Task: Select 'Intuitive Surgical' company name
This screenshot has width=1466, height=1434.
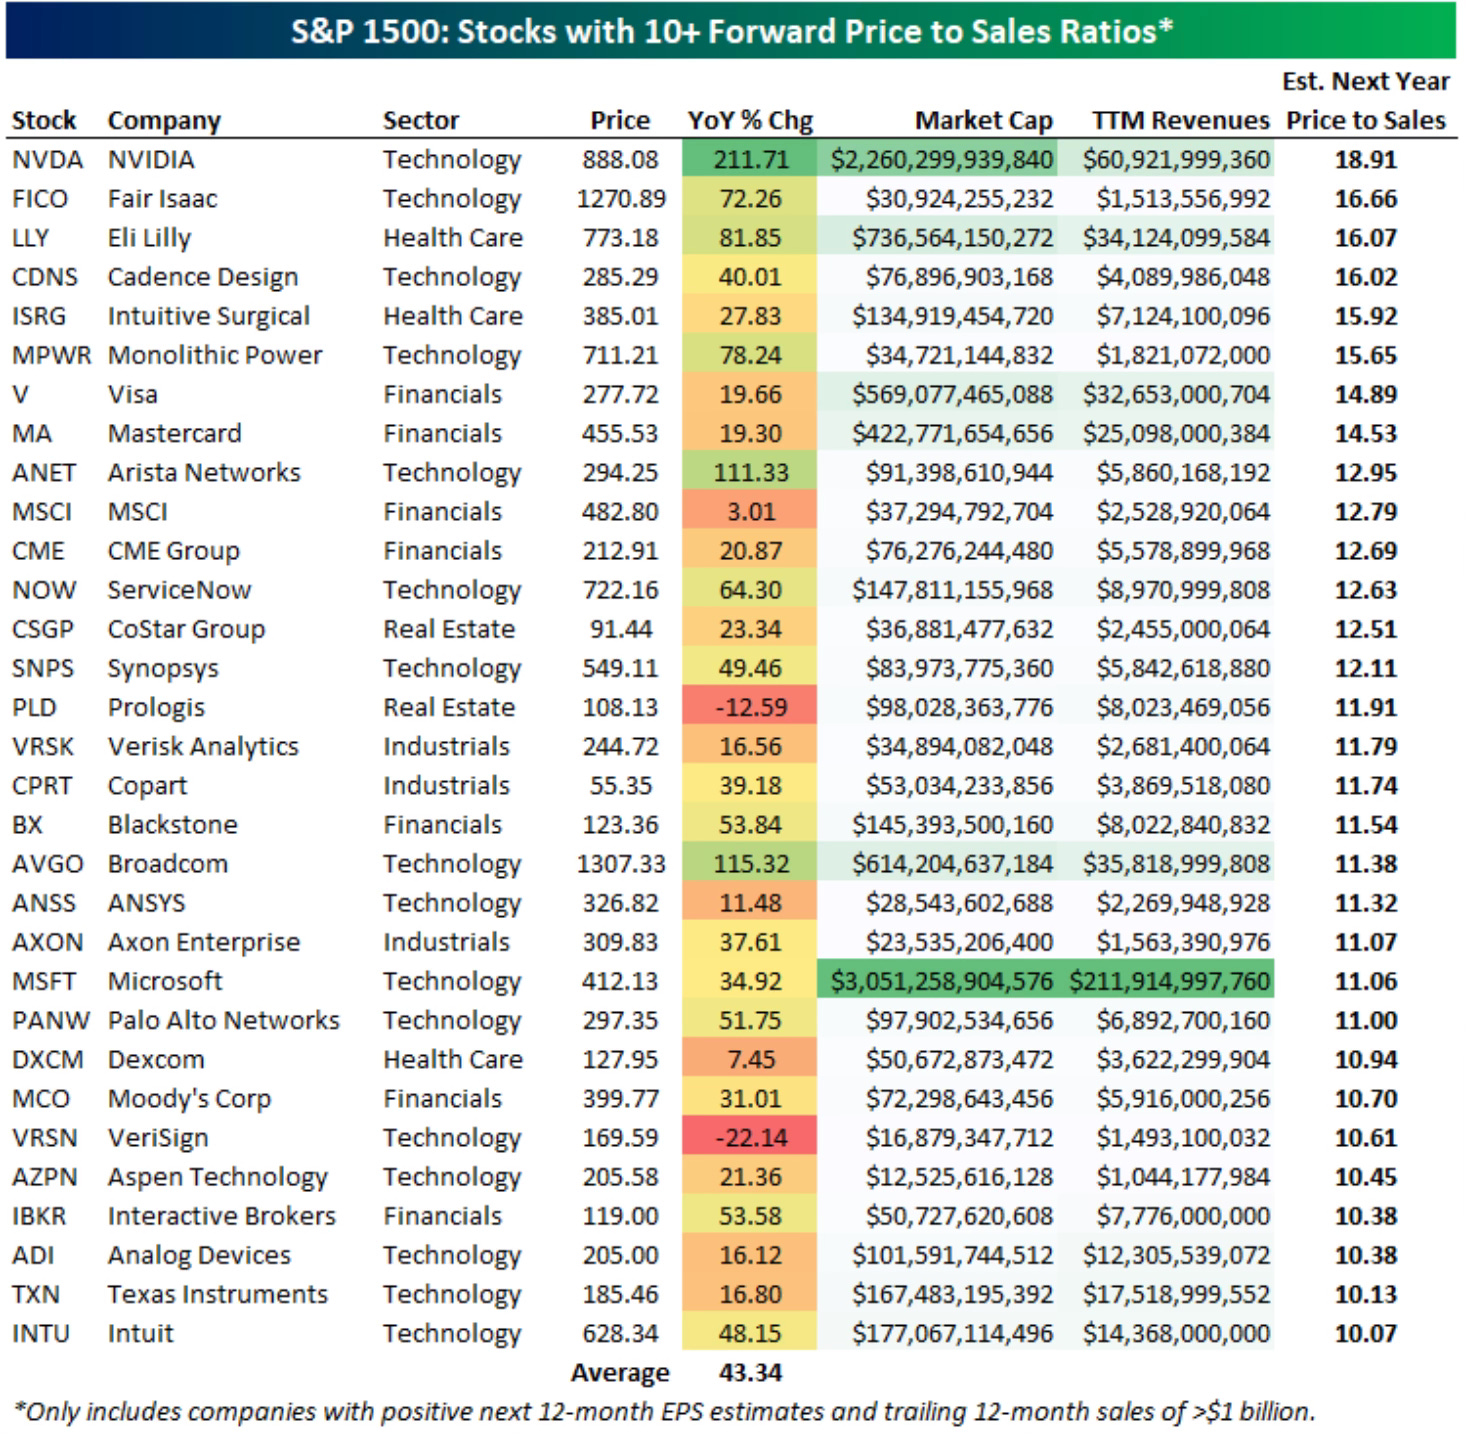Action: pyautogui.click(x=209, y=316)
